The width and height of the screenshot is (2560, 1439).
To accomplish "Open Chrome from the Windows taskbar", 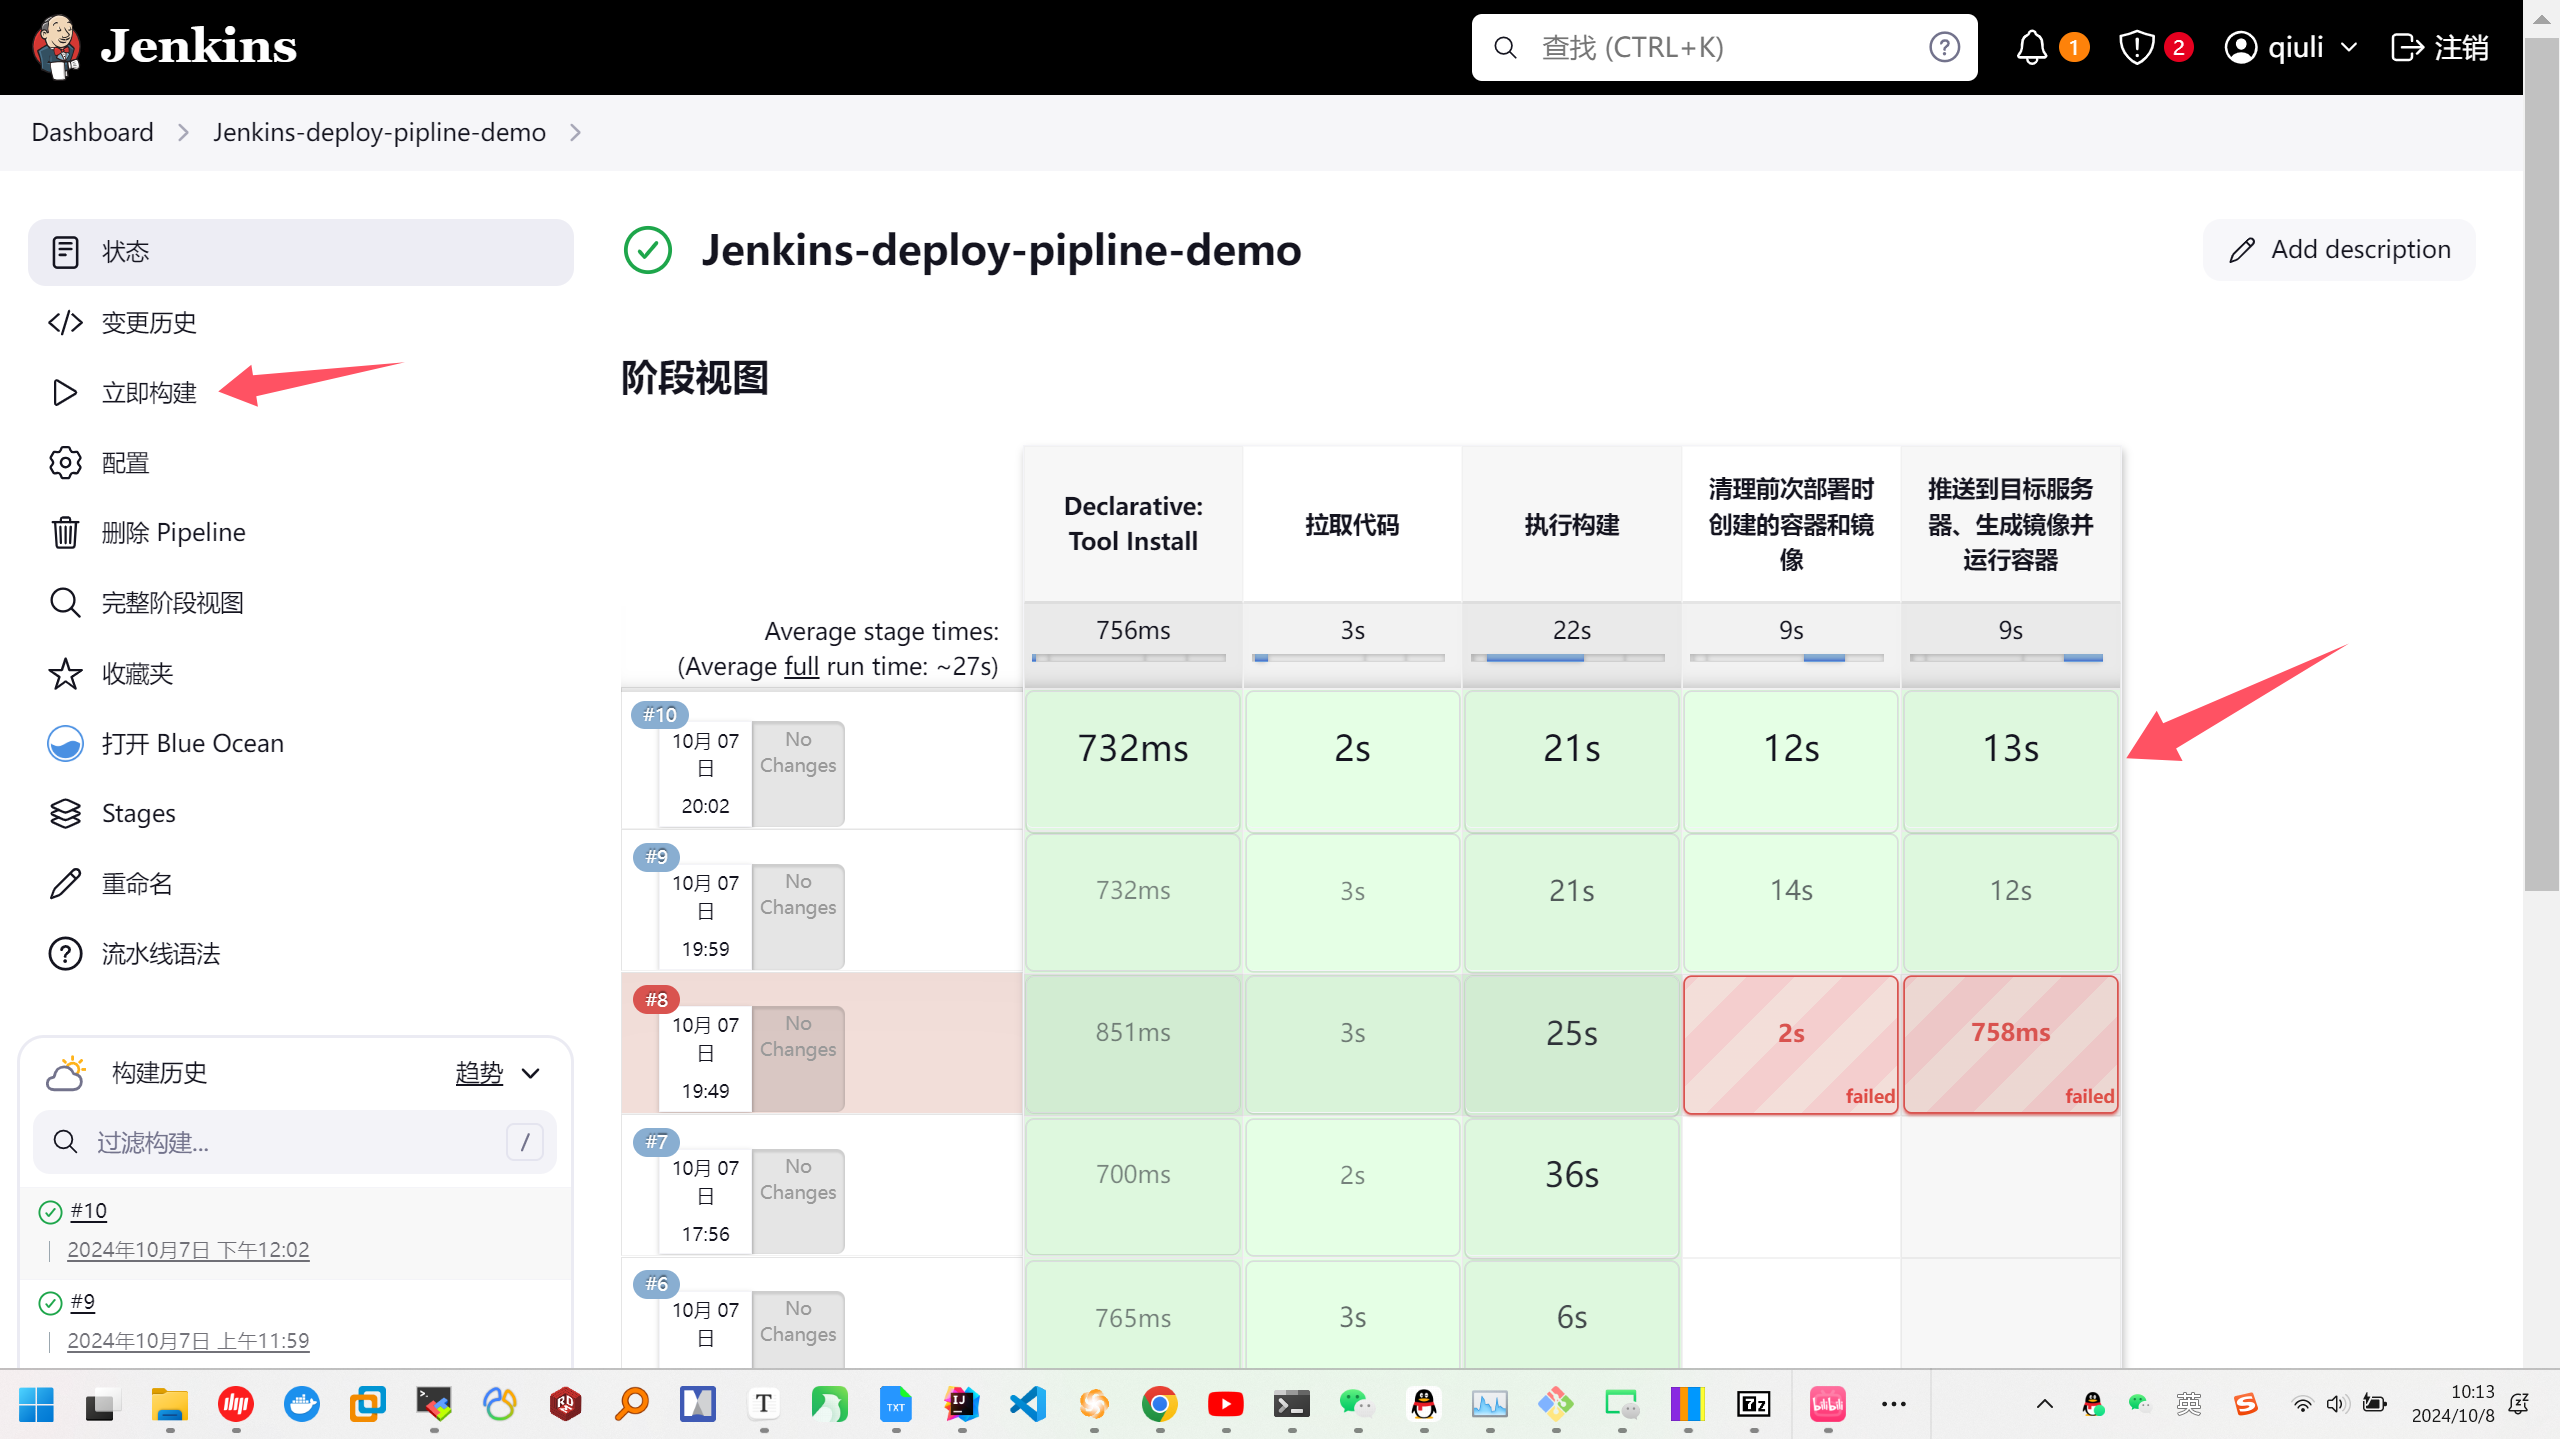I will coord(1159,1404).
